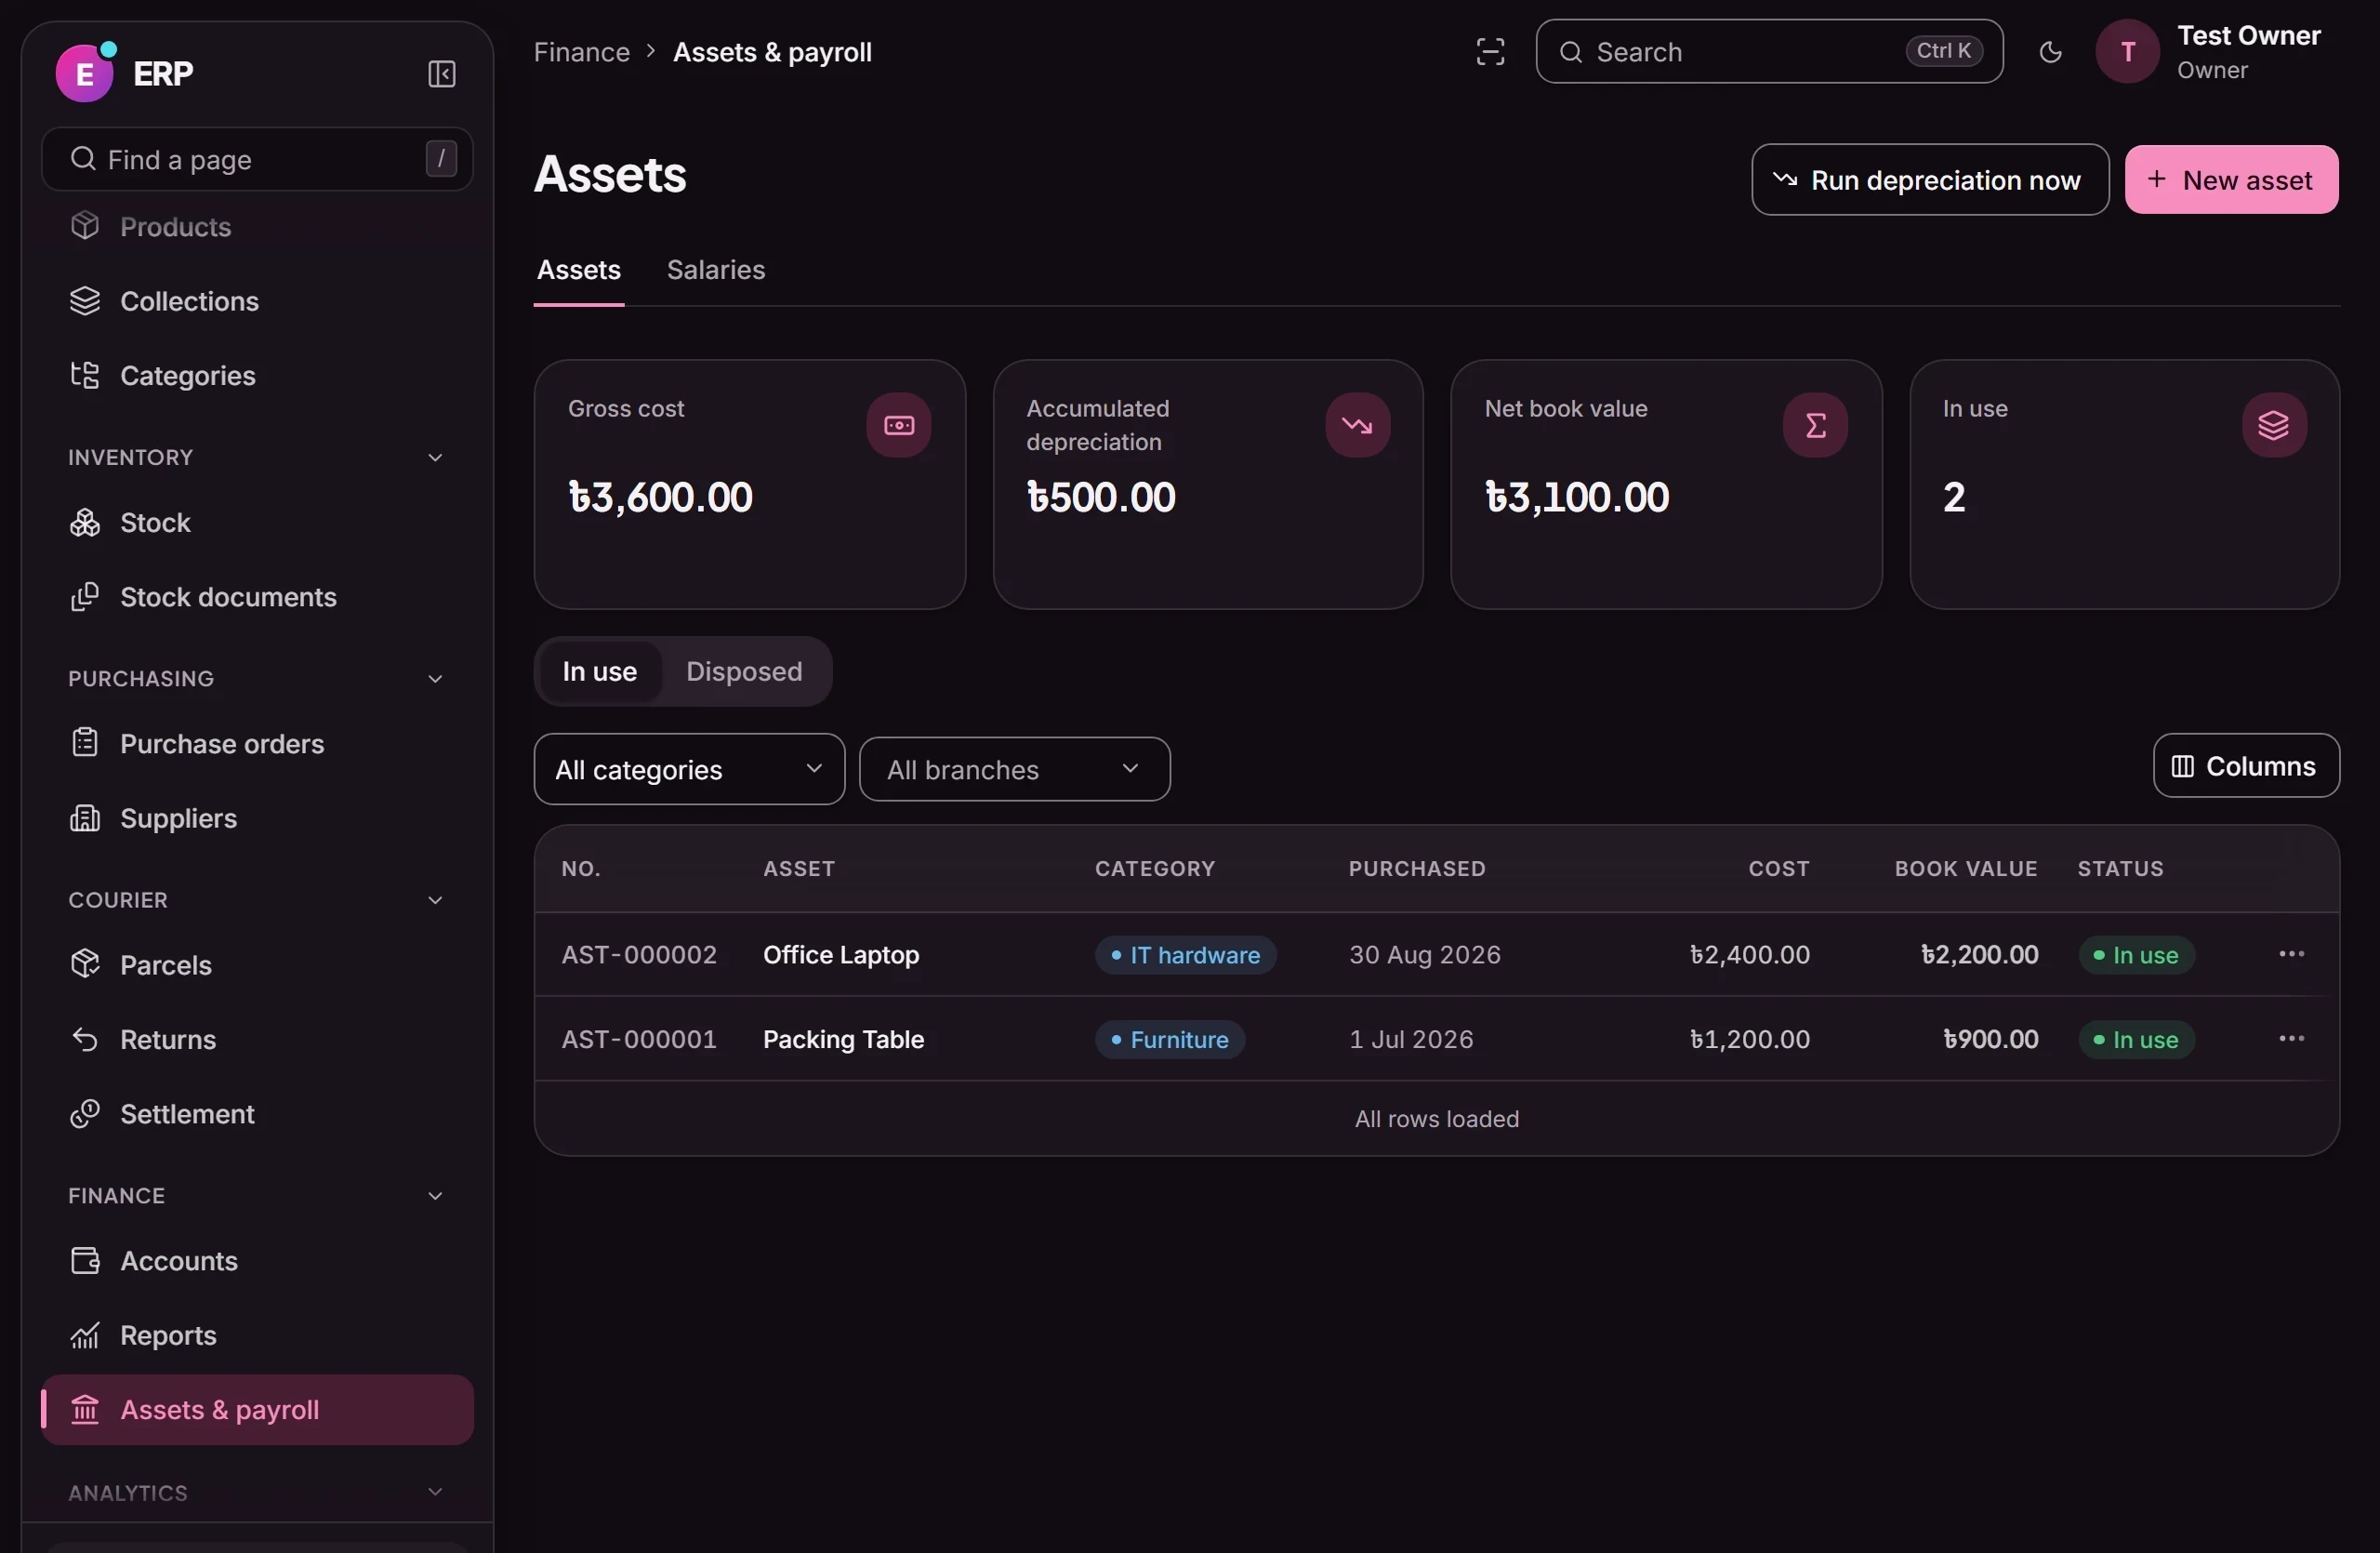The width and height of the screenshot is (2380, 1553).
Task: Click asset number AST-000002
Action: click(639, 955)
